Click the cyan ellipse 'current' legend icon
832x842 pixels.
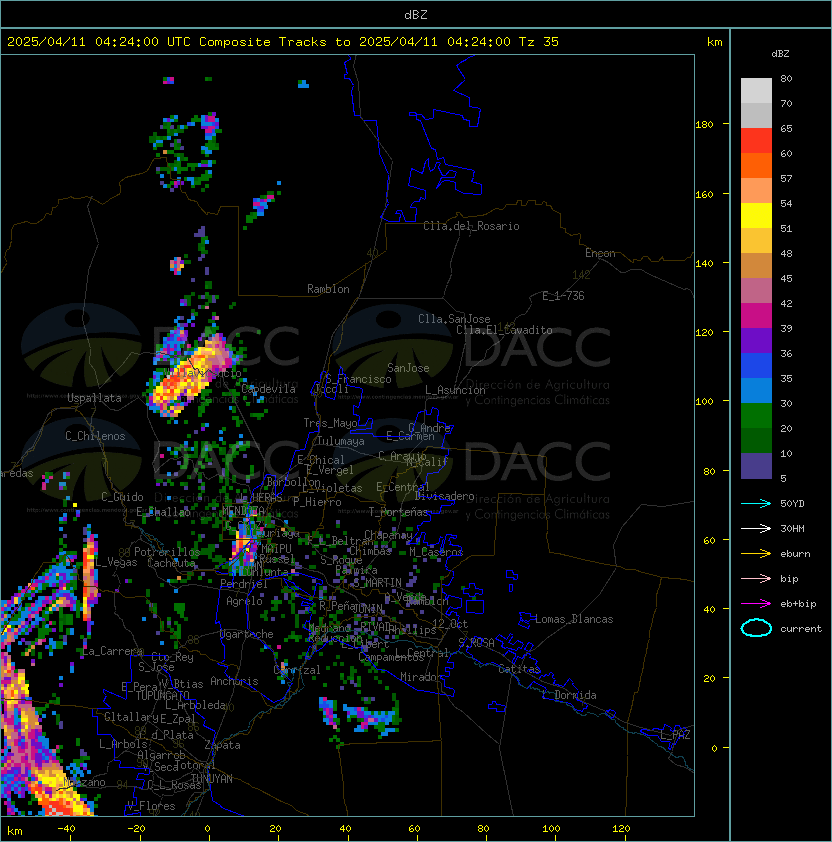point(756,628)
